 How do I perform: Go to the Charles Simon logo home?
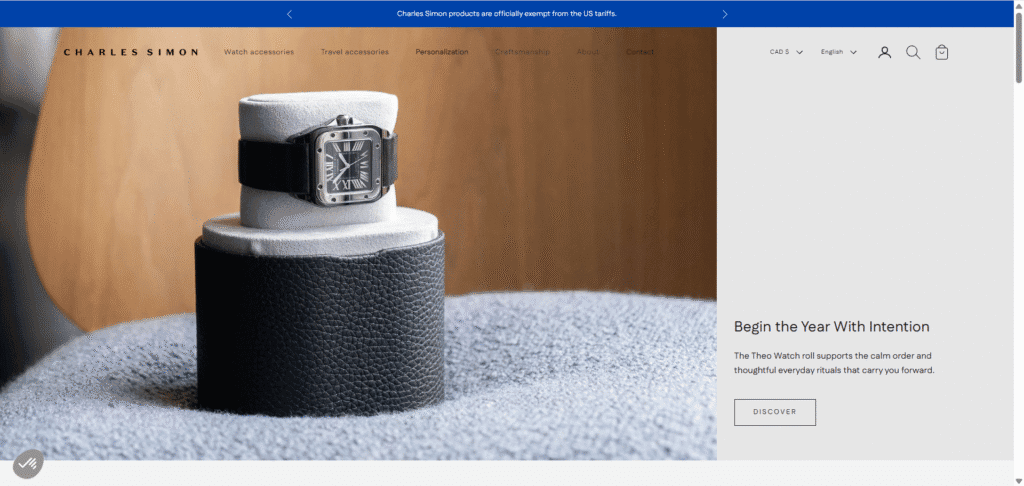click(x=131, y=52)
